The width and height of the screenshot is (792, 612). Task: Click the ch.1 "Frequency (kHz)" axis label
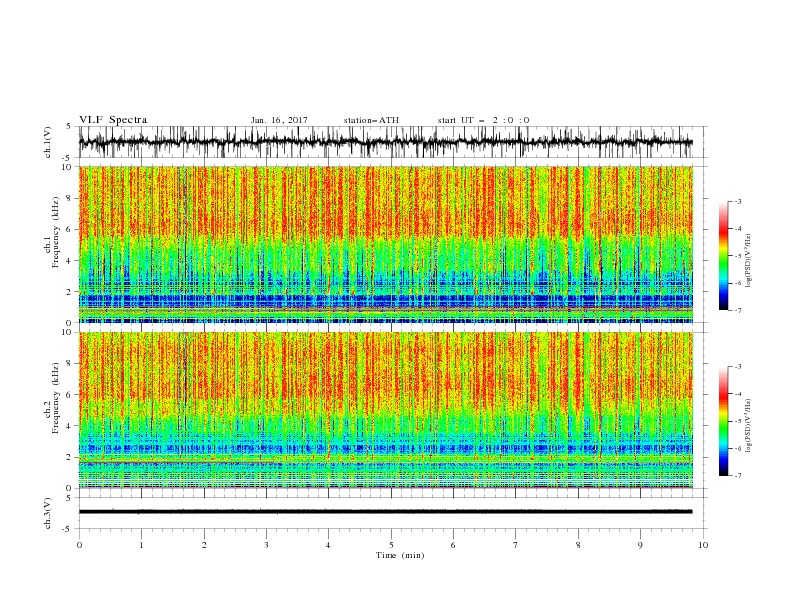tap(55, 233)
